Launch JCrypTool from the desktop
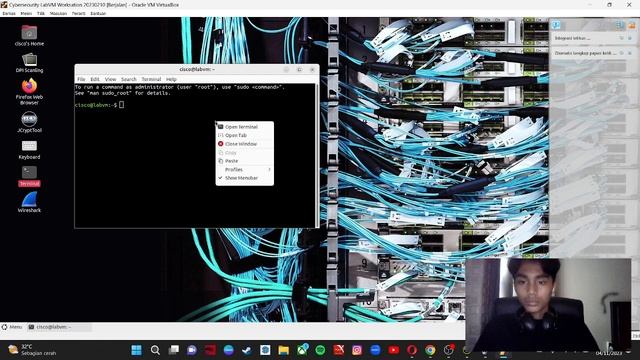The height and width of the screenshot is (360, 640). click(x=29, y=122)
